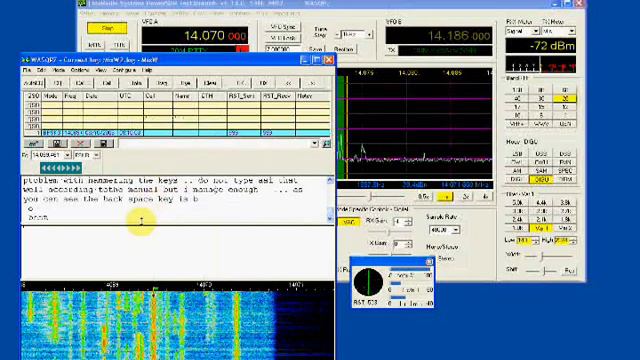Click the MixW waterfall display
Viewport: 640px width, 360px height.
tap(178, 325)
